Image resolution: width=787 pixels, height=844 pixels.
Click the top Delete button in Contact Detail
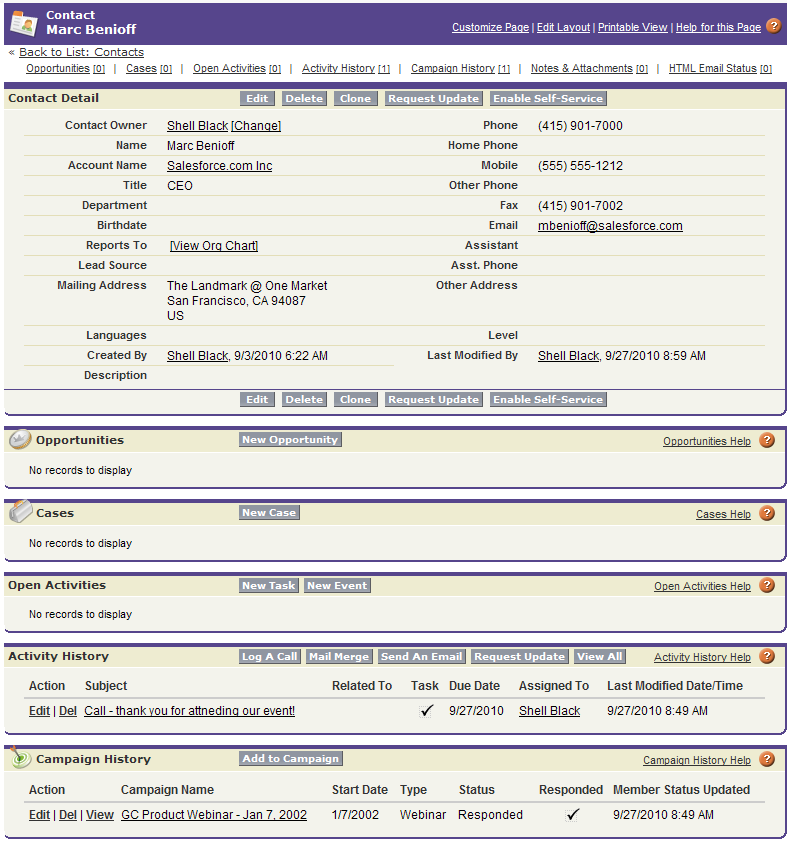click(x=304, y=99)
